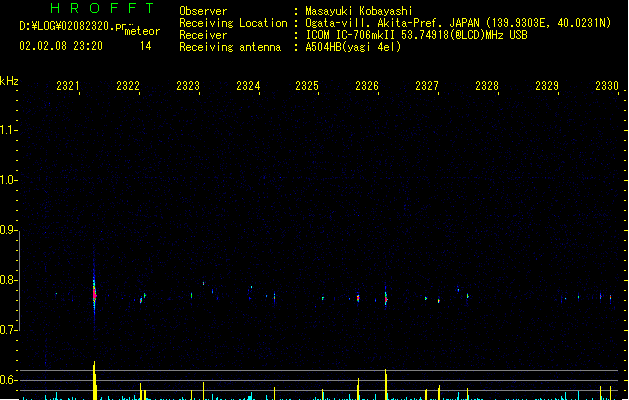Select the A504HB(yagi 4el) antenna value
This screenshot has height=400, width=629.
(x=353, y=47)
